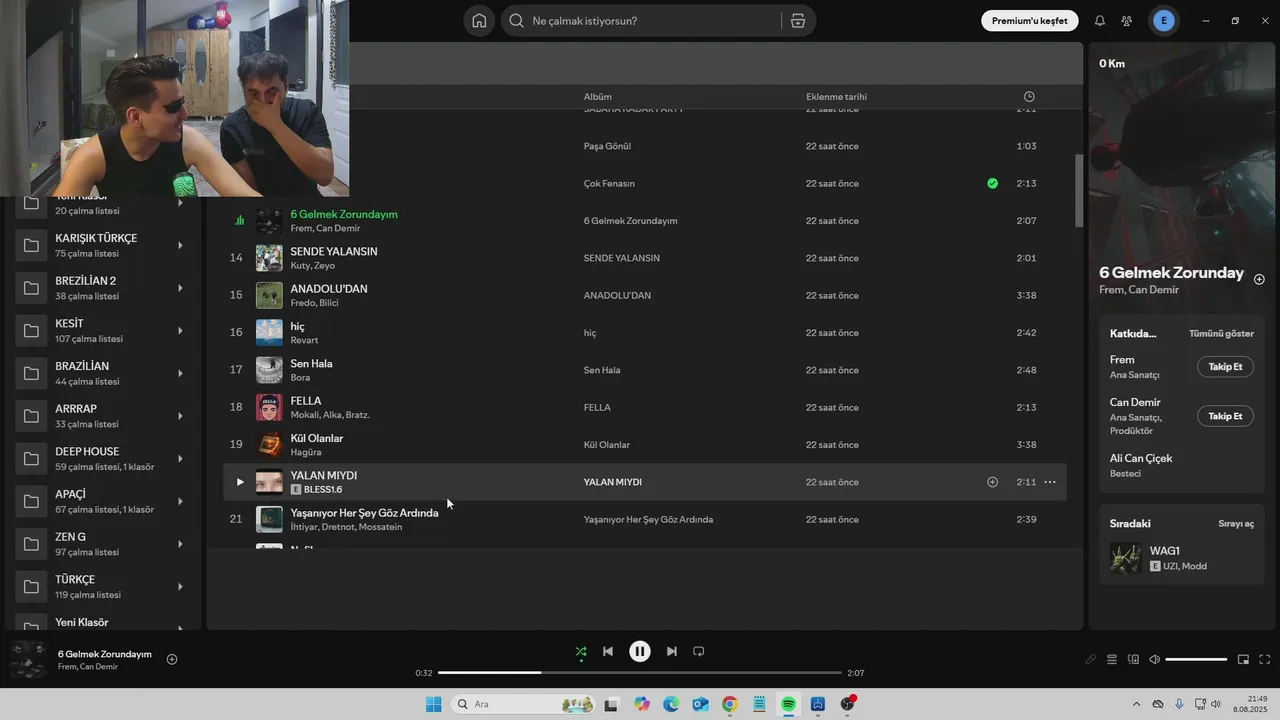Viewport: 1280px width, 720px height.
Task: Follow Frem with Takip Et
Action: 1225,367
